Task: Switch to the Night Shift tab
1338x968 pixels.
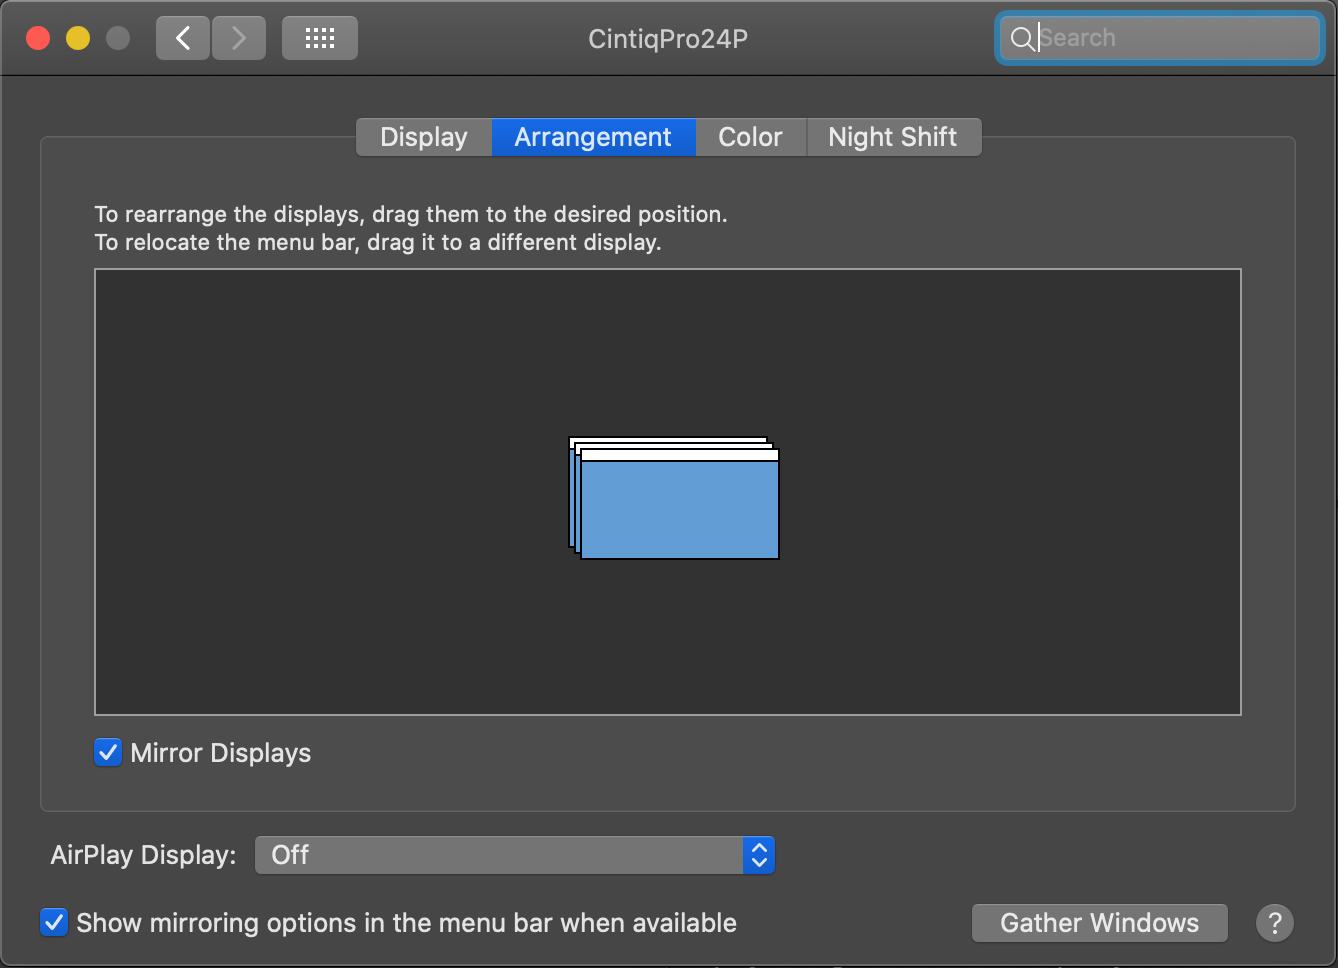Action: point(893,137)
